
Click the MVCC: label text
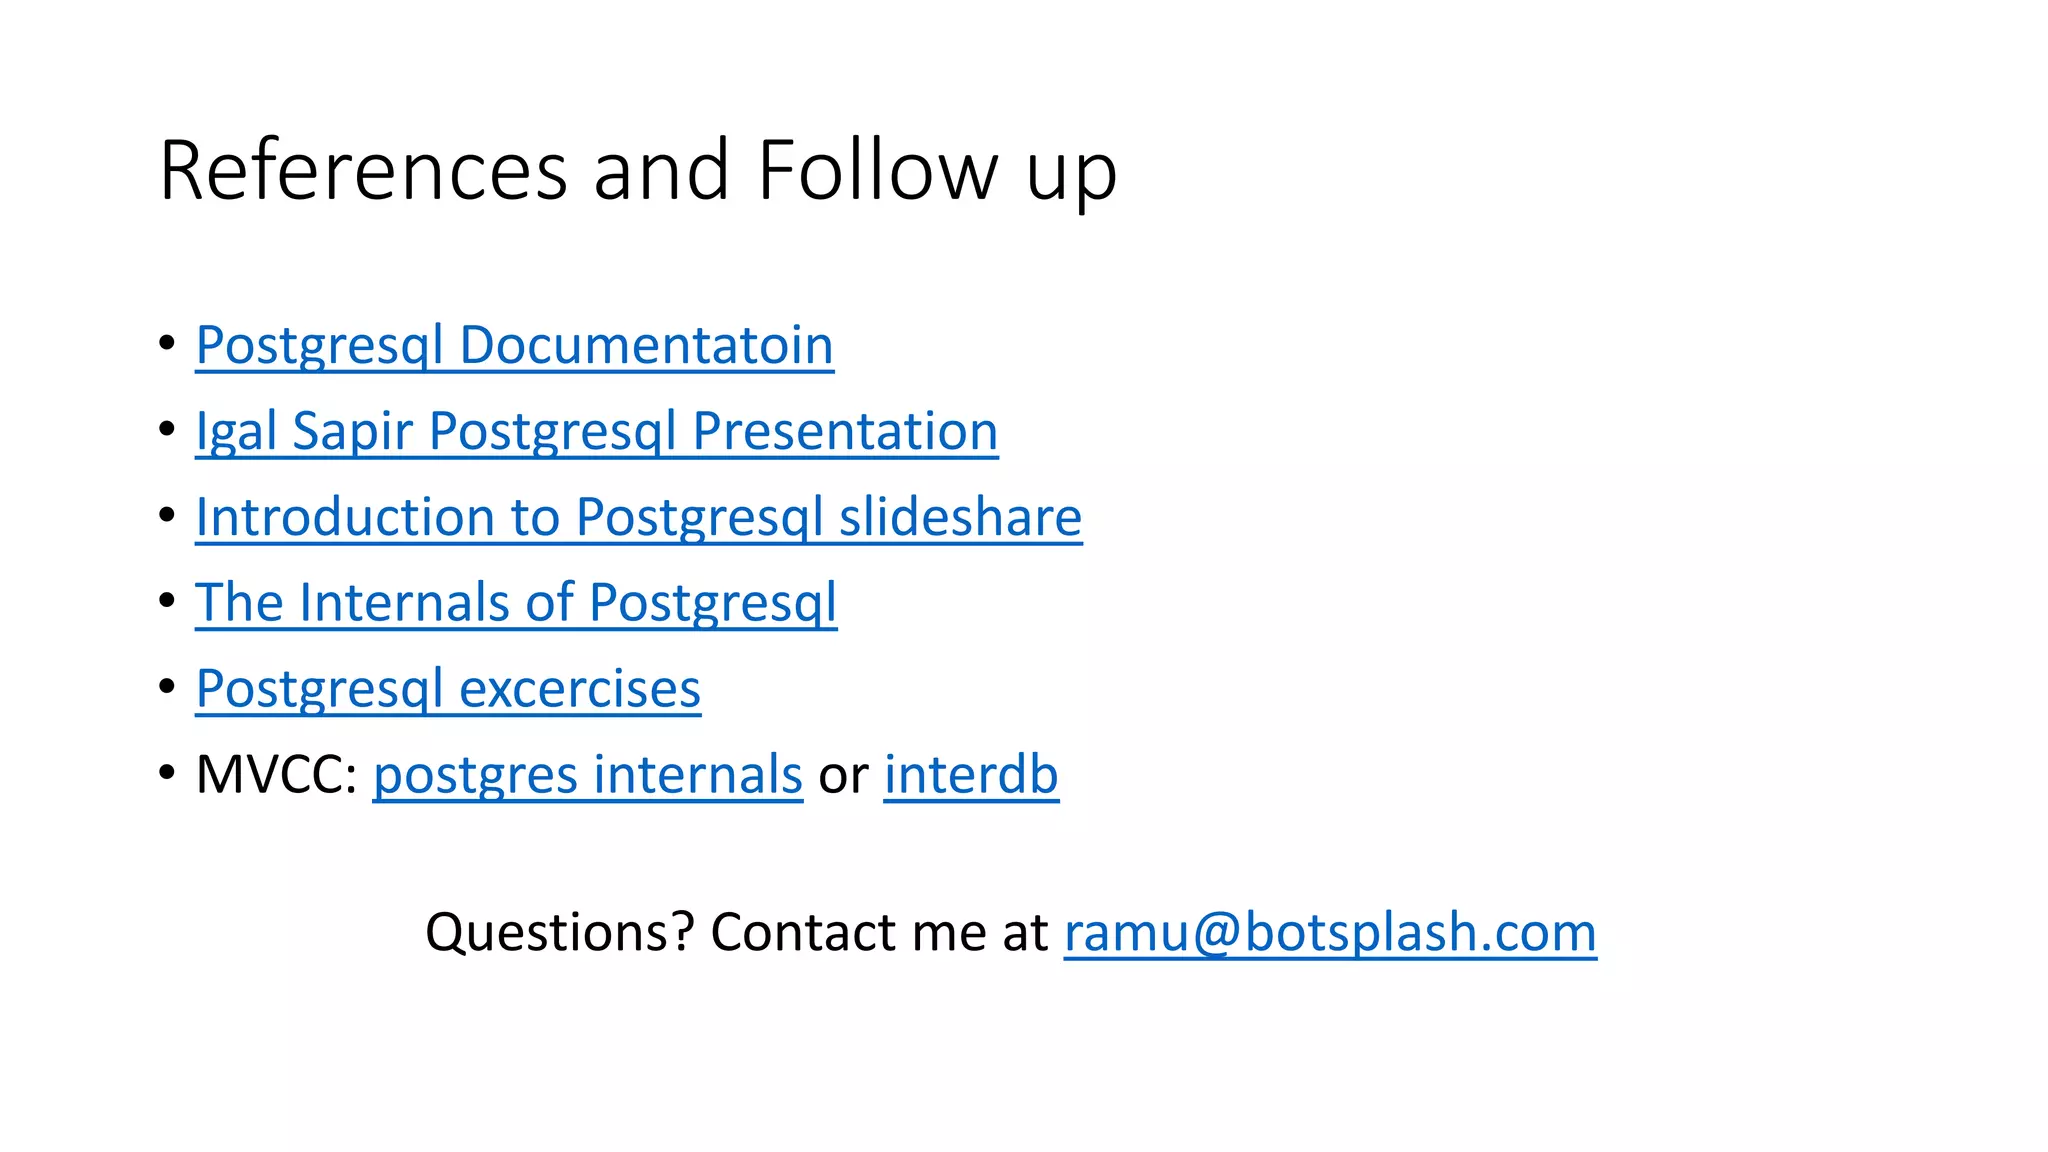click(x=277, y=775)
